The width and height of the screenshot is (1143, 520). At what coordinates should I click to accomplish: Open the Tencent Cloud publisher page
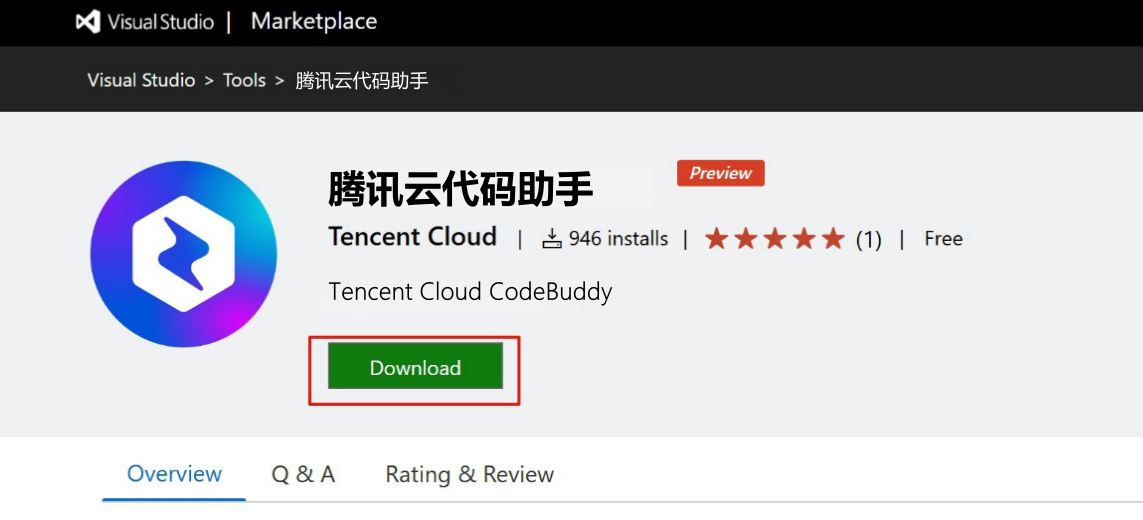(412, 237)
